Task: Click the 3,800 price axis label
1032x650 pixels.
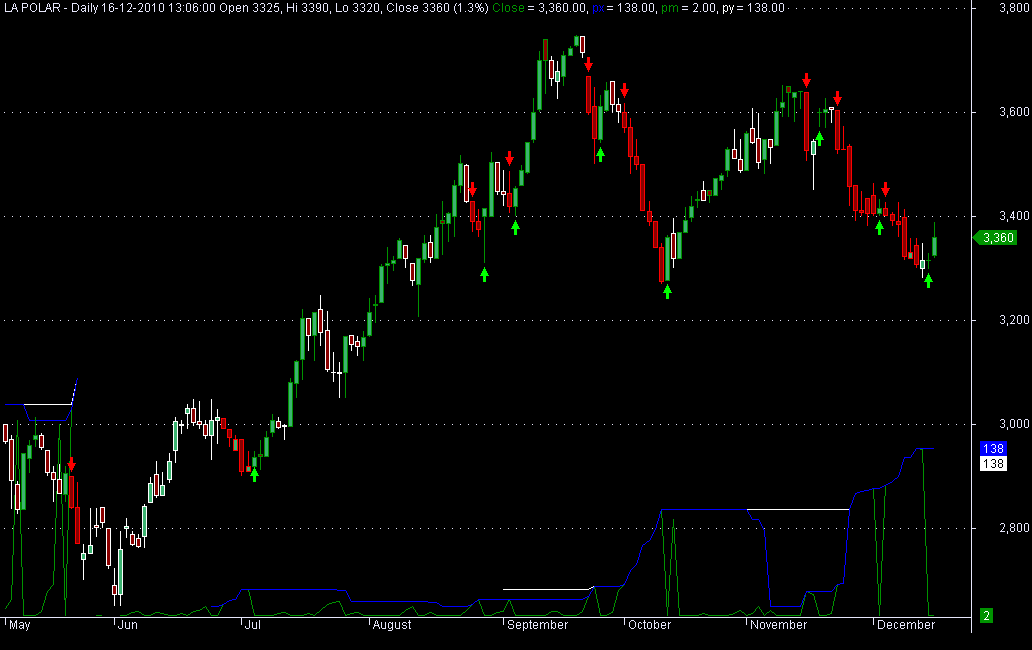Action: (1014, 9)
